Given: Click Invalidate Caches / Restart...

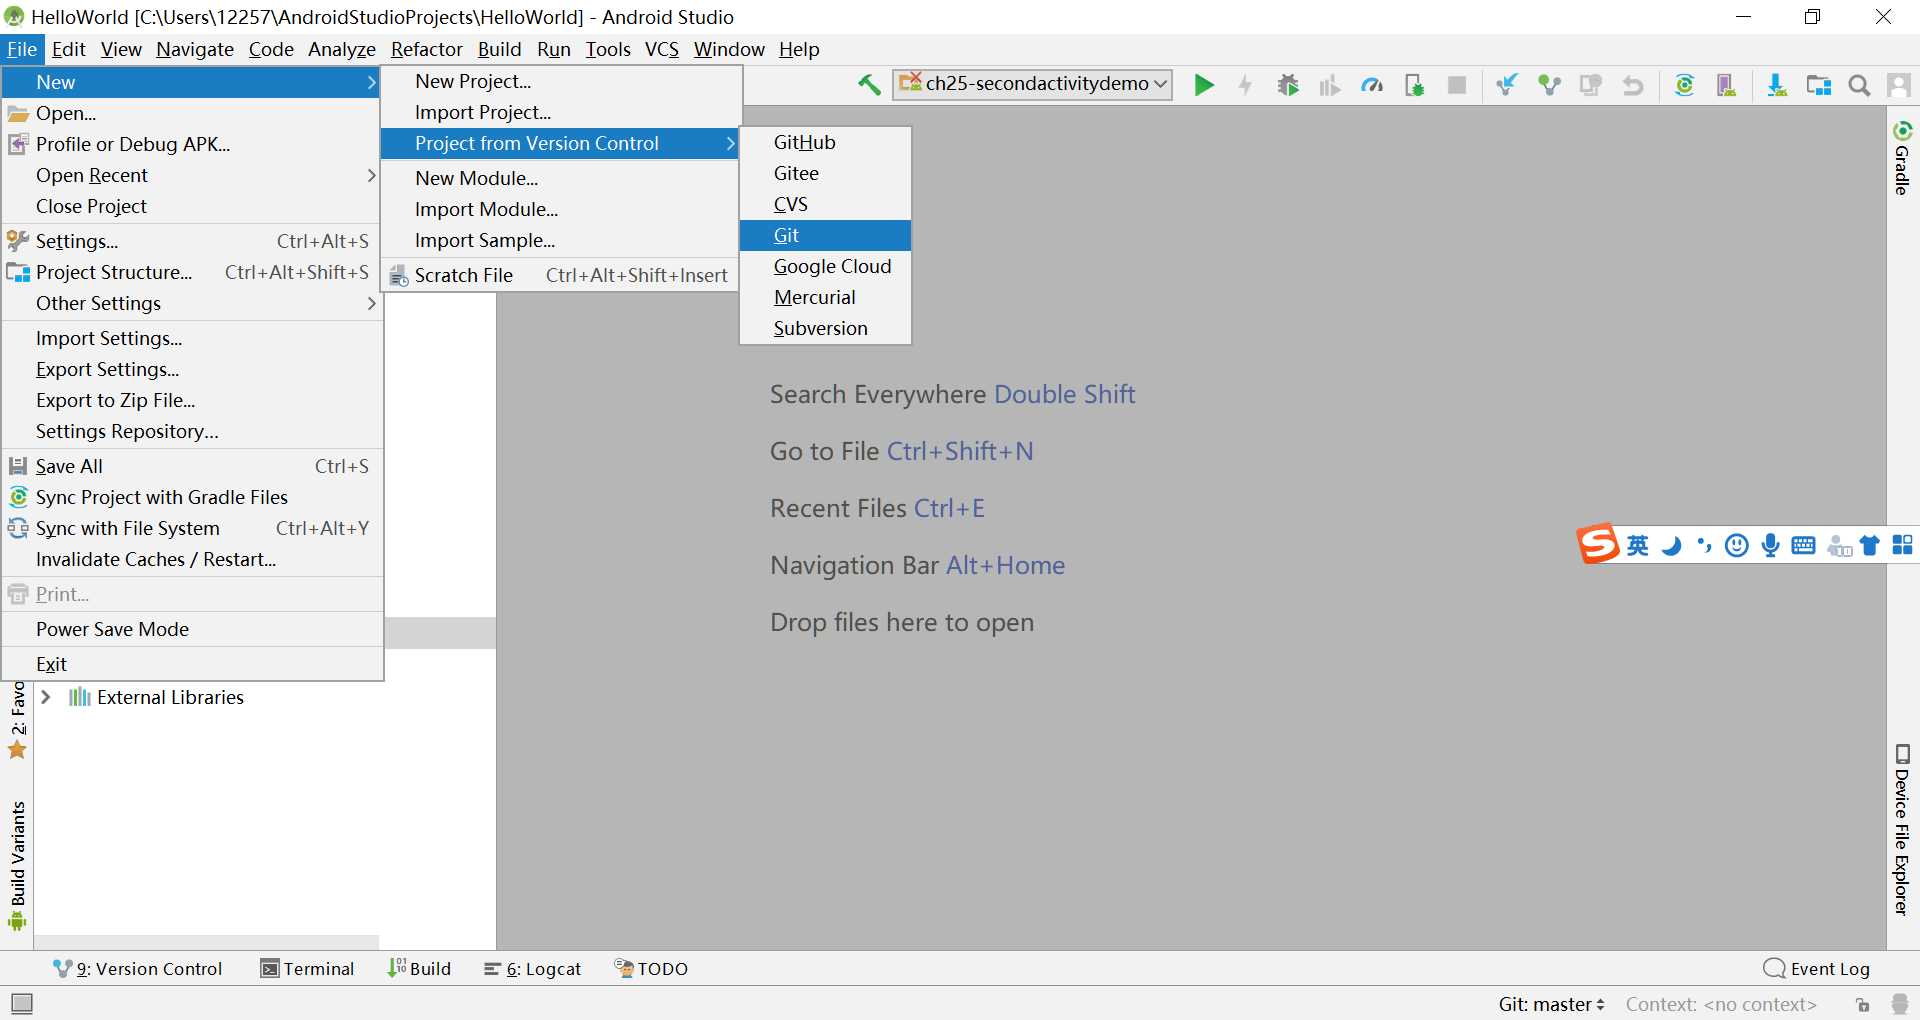Looking at the screenshot, I should point(192,559).
